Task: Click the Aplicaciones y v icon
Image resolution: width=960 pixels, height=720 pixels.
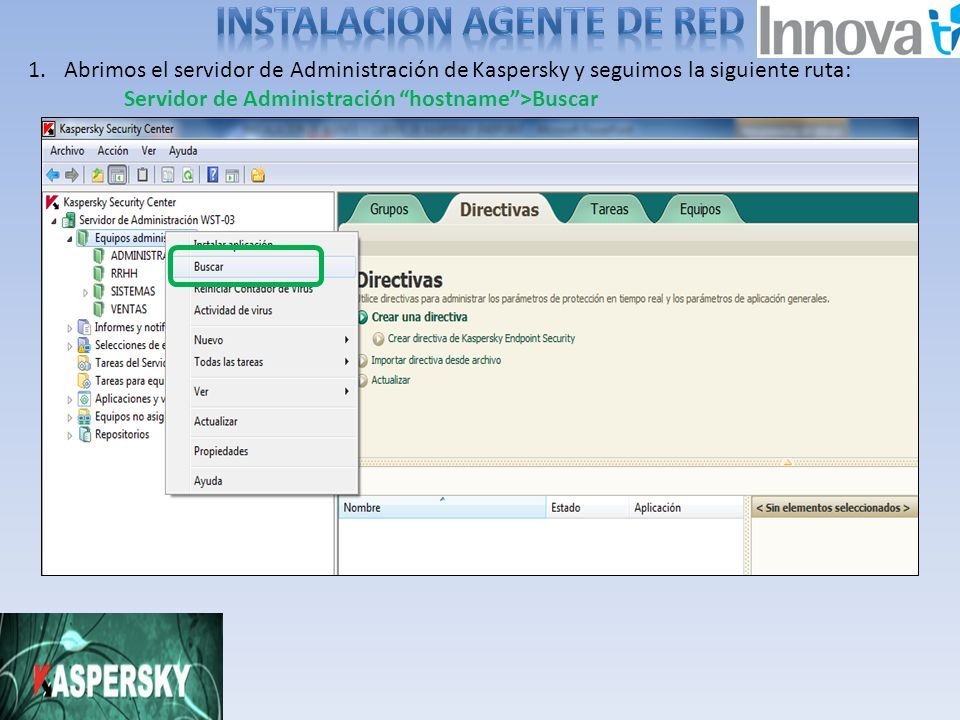Action: click(x=84, y=399)
